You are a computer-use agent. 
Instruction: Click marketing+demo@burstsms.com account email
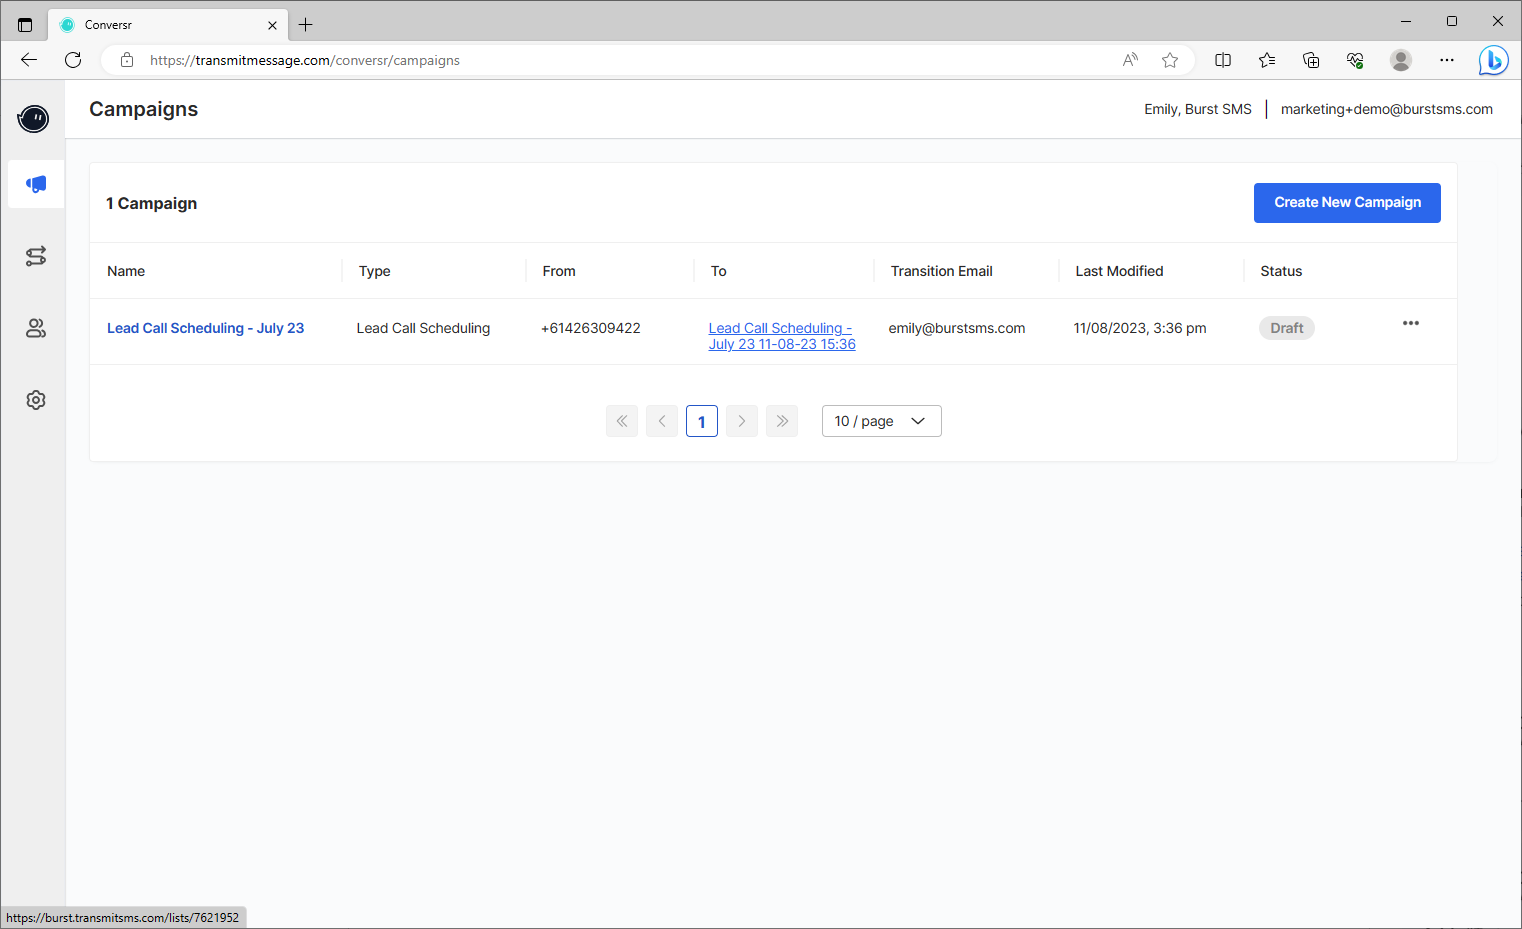coord(1387,109)
